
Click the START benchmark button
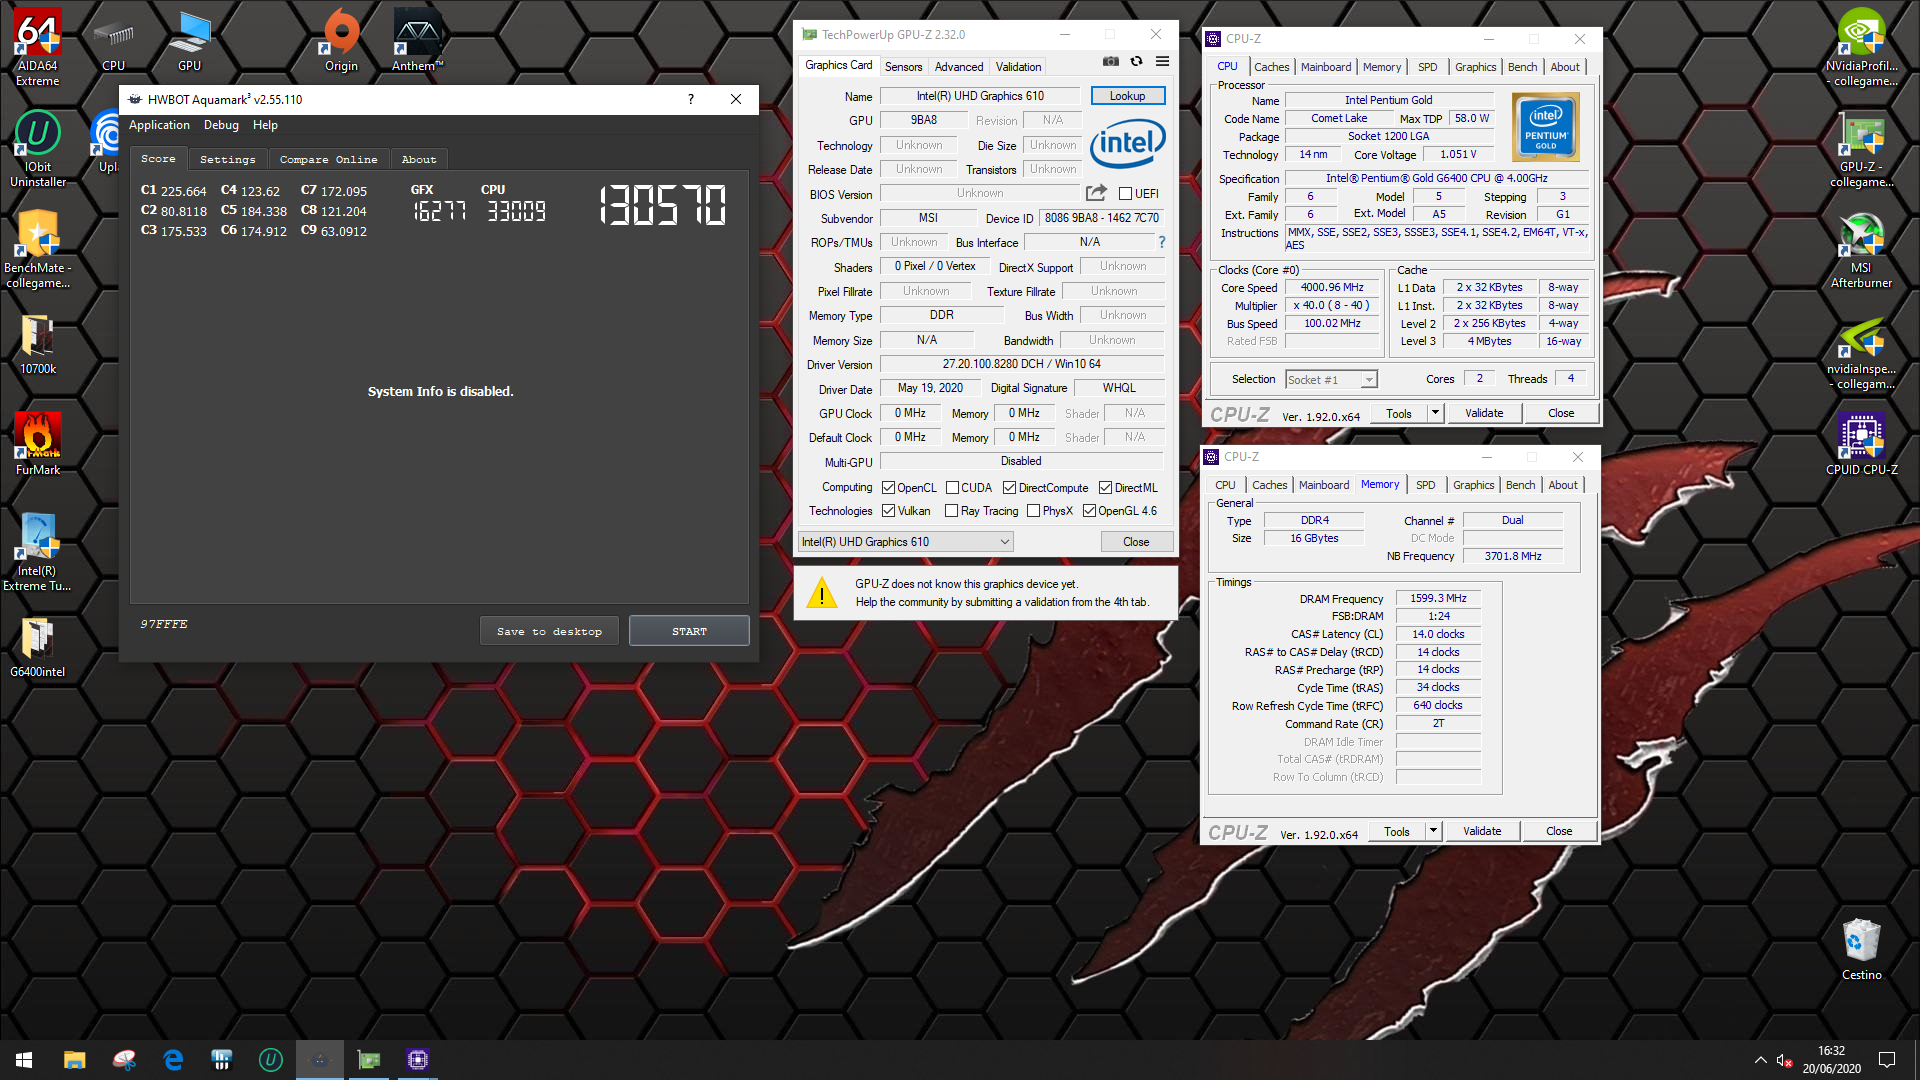689,631
